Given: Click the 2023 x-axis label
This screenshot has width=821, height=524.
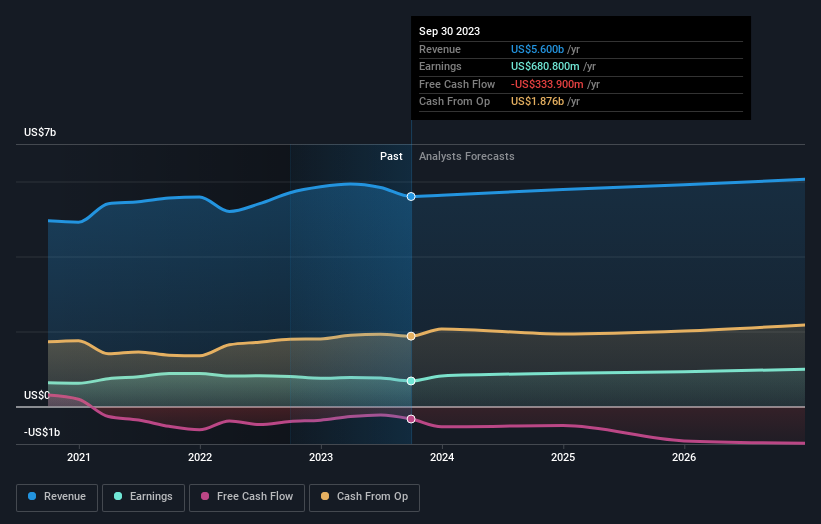Looking at the screenshot, I should (x=321, y=458).
